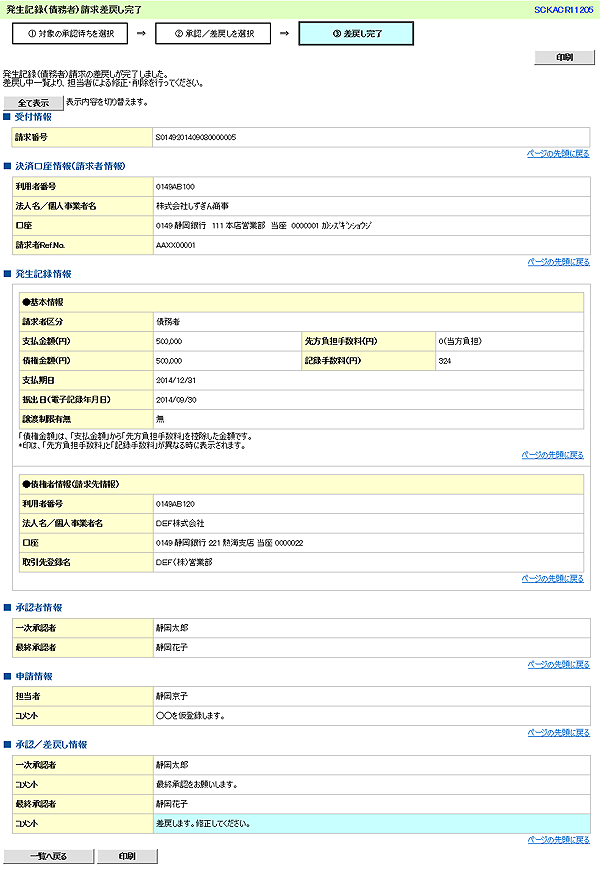
Task: Click the 請求番号 label cell
Action: 82,137
